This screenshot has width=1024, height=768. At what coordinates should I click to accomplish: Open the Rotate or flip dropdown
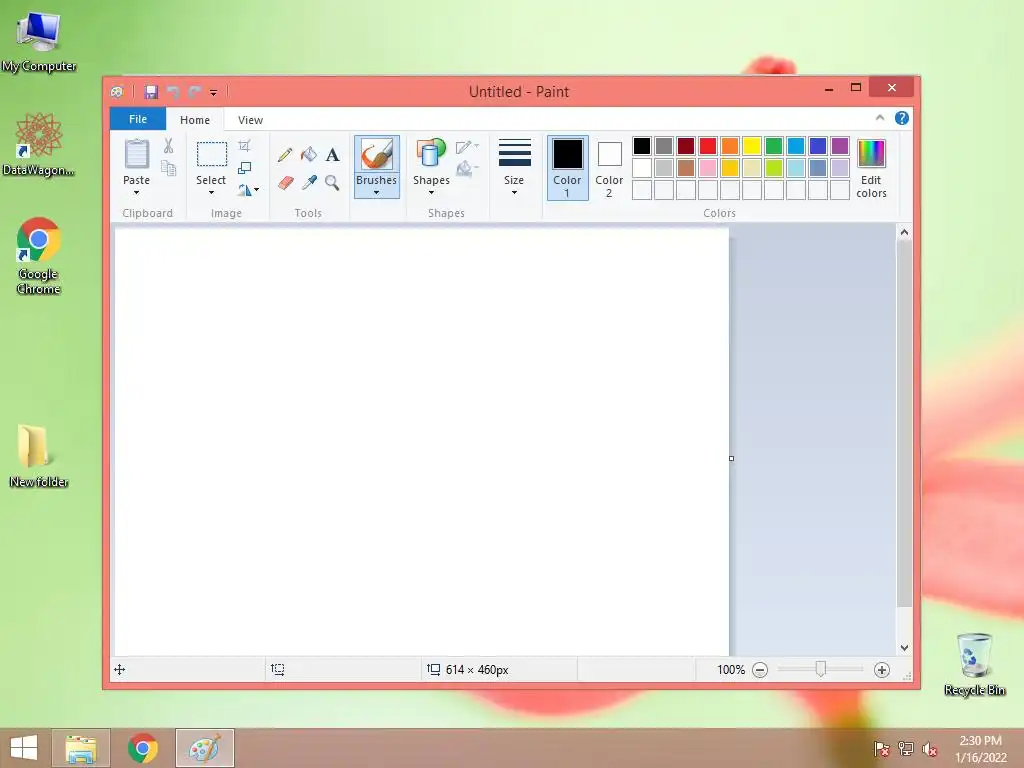tap(248, 190)
